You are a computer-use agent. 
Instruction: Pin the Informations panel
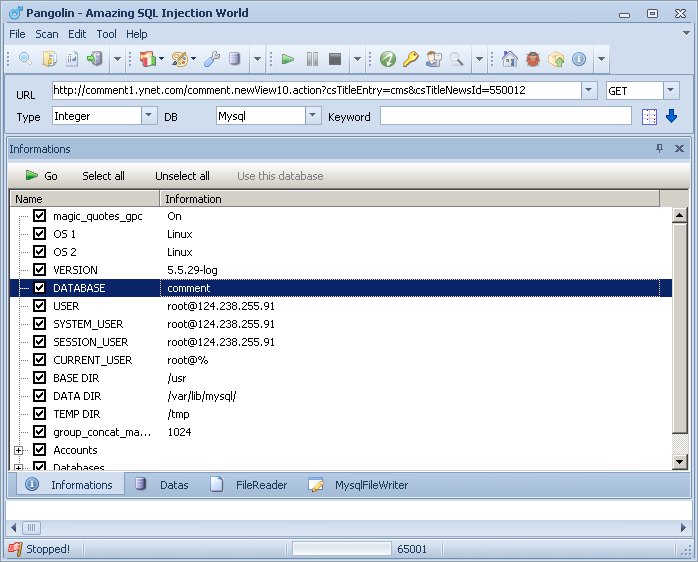tap(659, 148)
